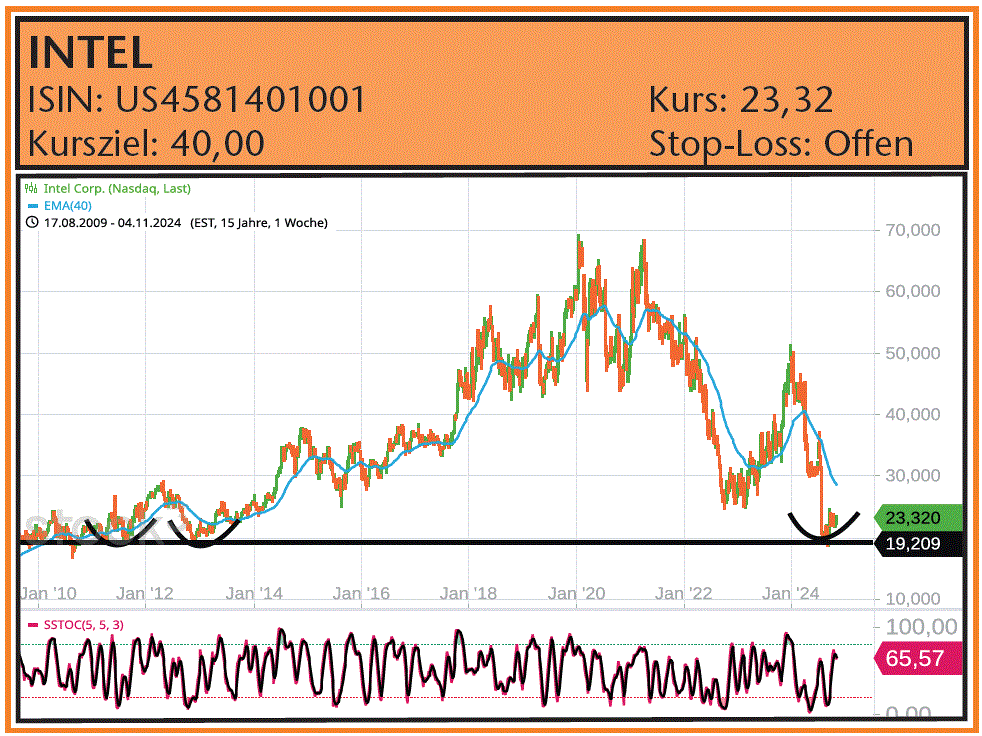Image resolution: width=982 pixels, height=736 pixels.
Task: Click the Jan '20 time axis label
Action: (x=576, y=593)
